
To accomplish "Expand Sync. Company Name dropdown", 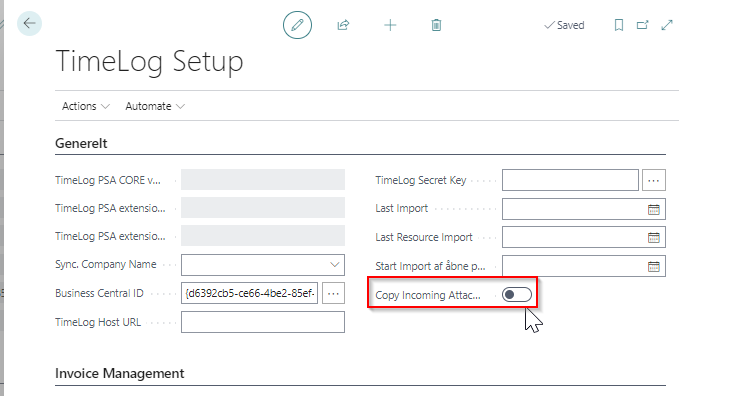I will pyautogui.click(x=334, y=265).
